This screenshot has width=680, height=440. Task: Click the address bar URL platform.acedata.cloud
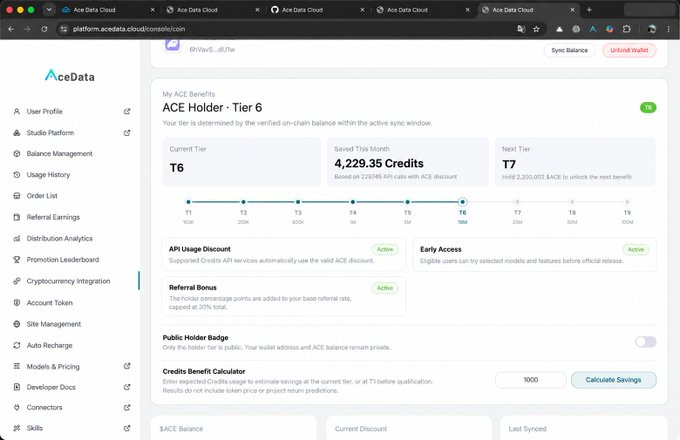[129, 29]
